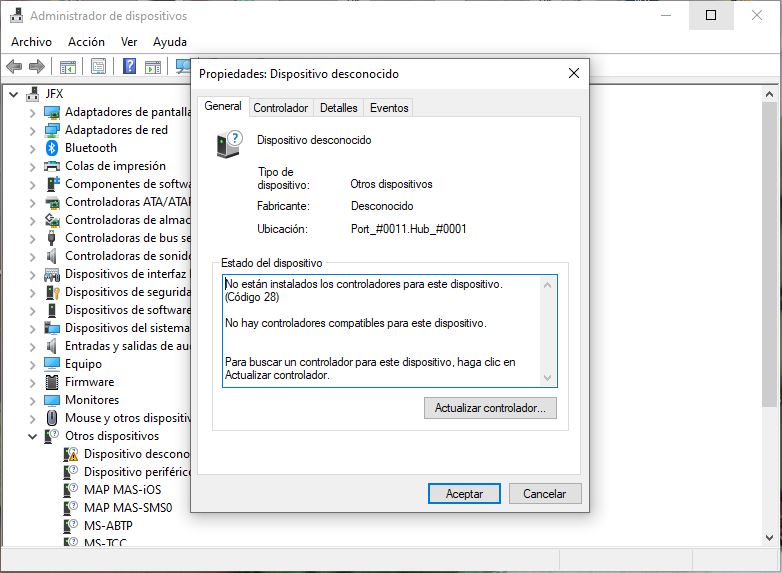This screenshot has width=782, height=573.
Task: Collapse the JFX root node
Action: (x=13, y=94)
